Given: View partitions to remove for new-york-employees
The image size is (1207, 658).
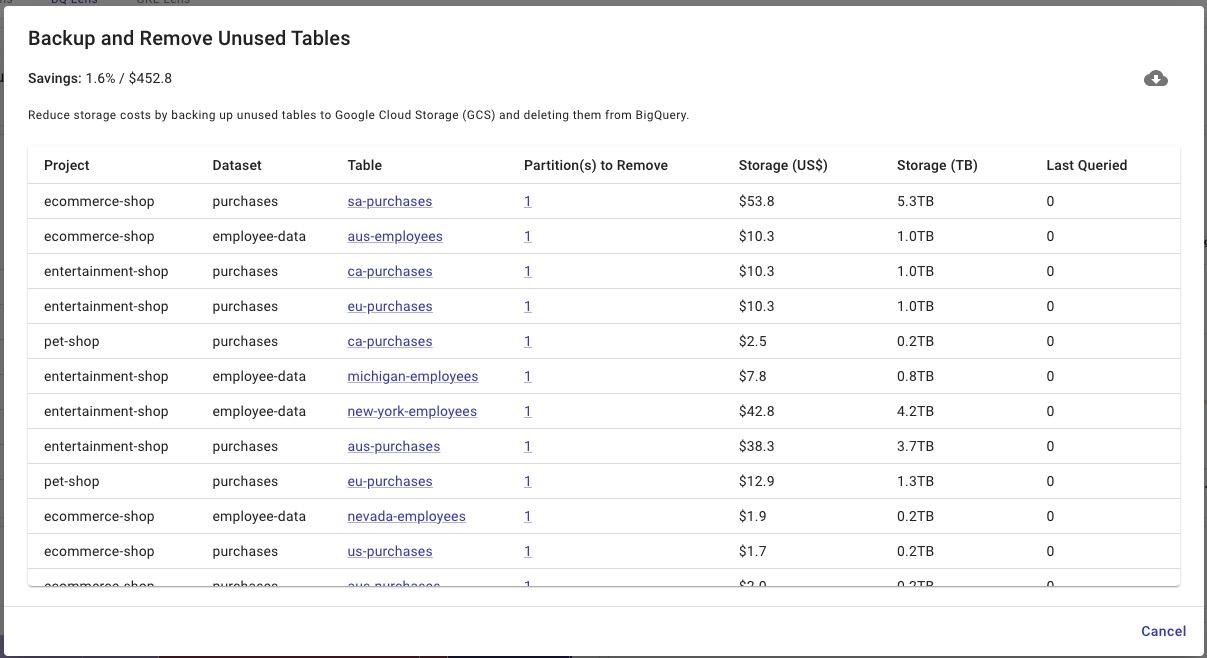Looking at the screenshot, I should click(x=527, y=411).
